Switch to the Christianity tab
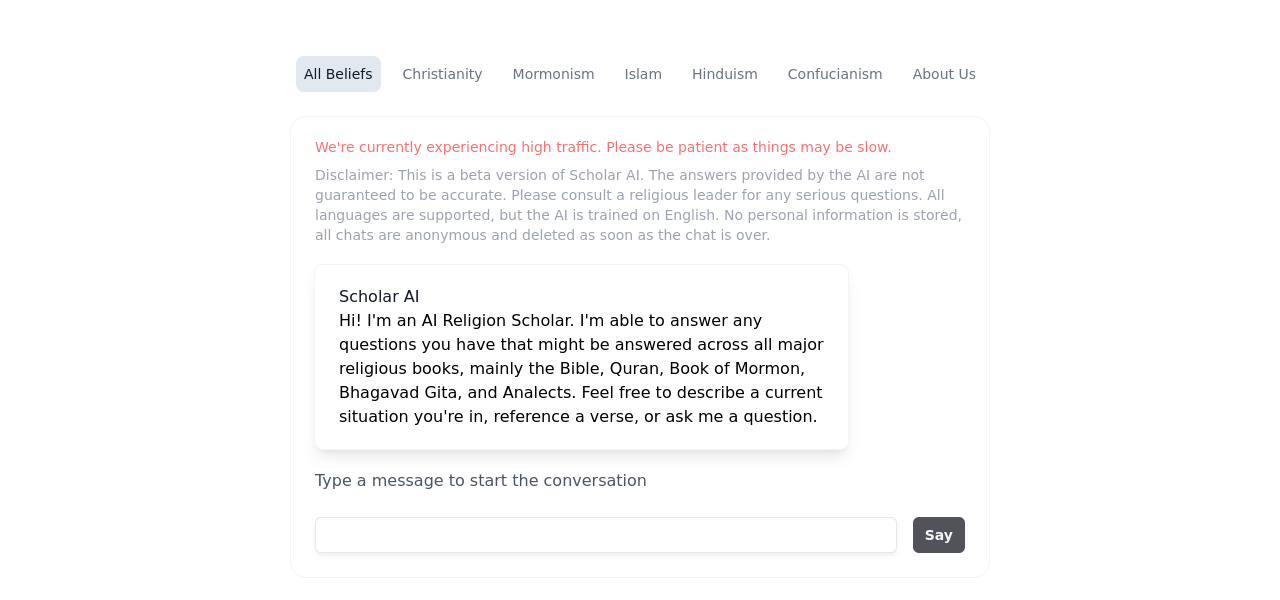Image resolution: width=1280 pixels, height=600 pixels. [x=442, y=74]
